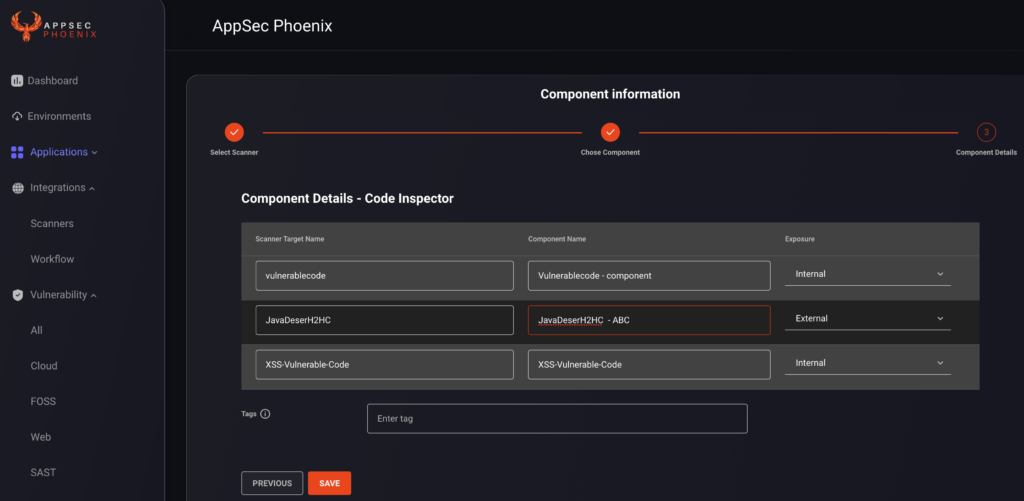Show the Tags info tooltip icon
The image size is (1024, 501).
click(x=265, y=414)
